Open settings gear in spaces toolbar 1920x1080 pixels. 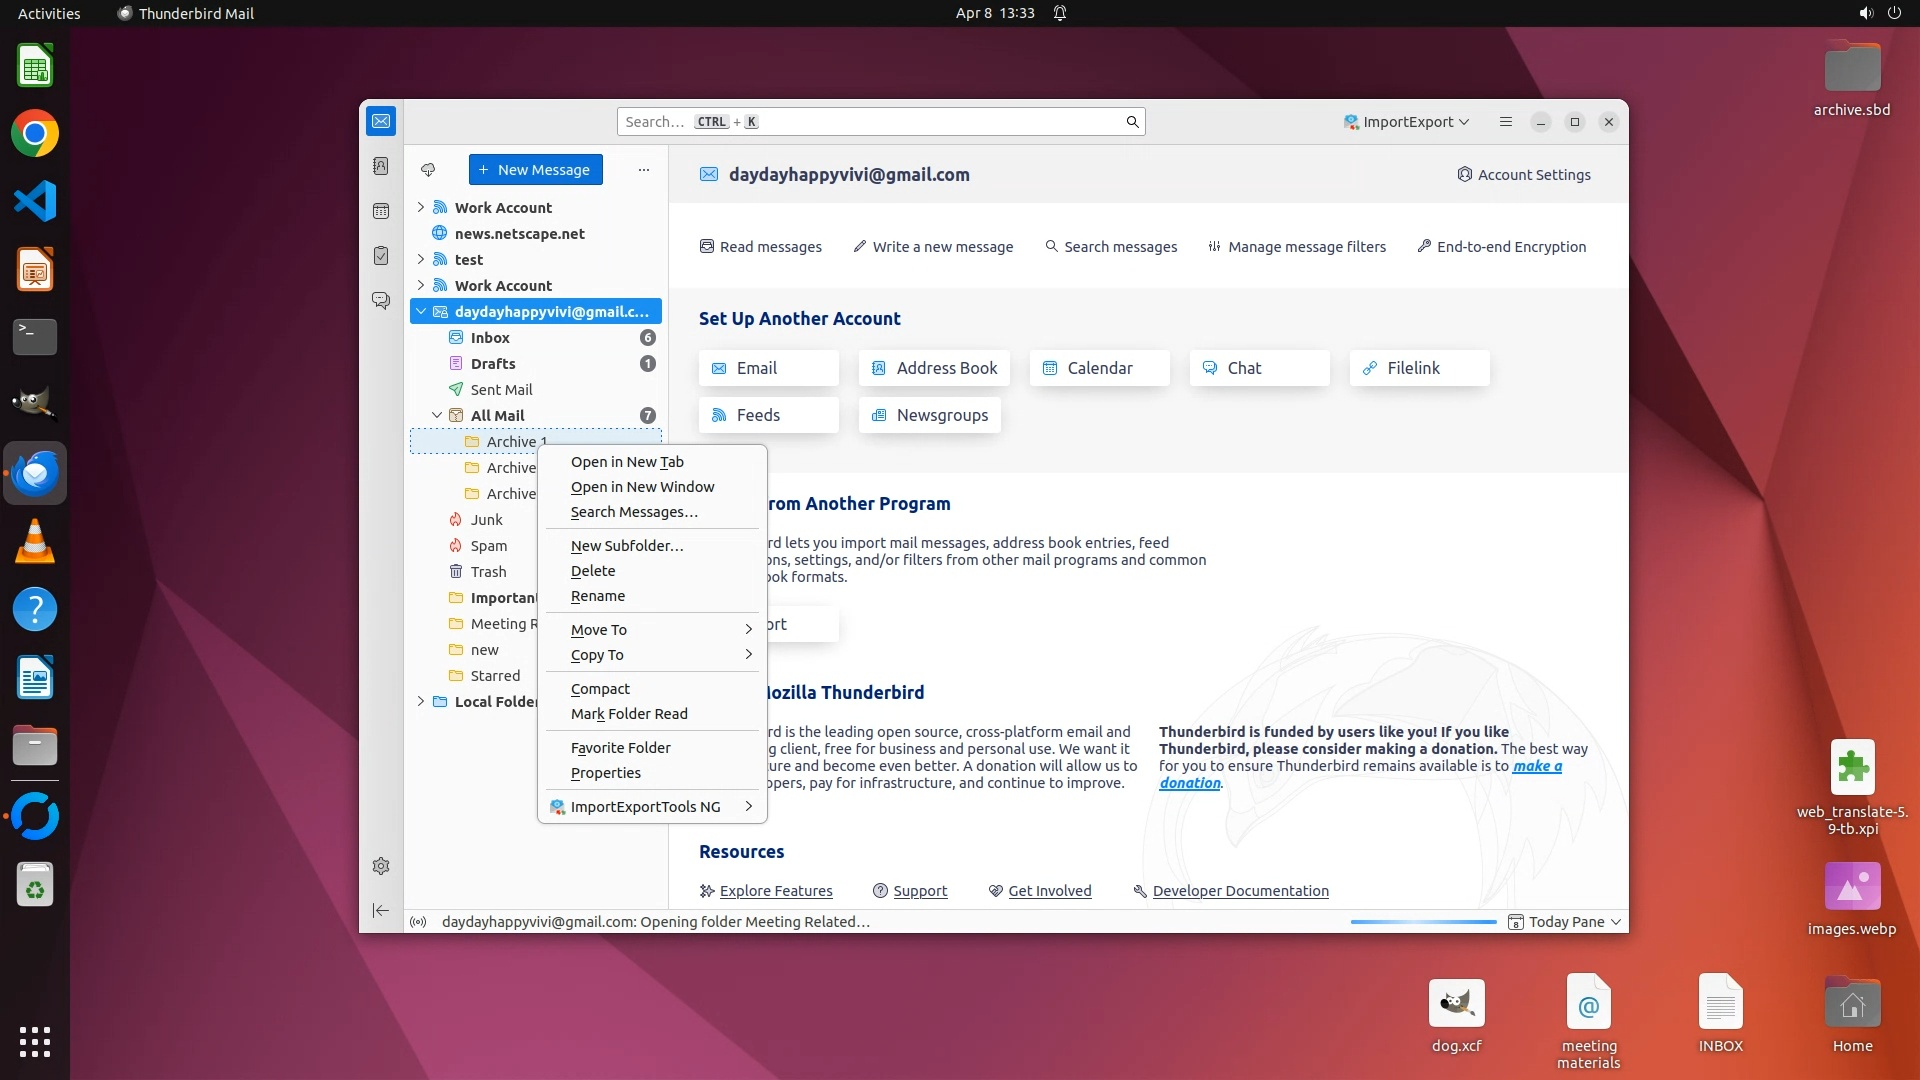click(x=381, y=866)
